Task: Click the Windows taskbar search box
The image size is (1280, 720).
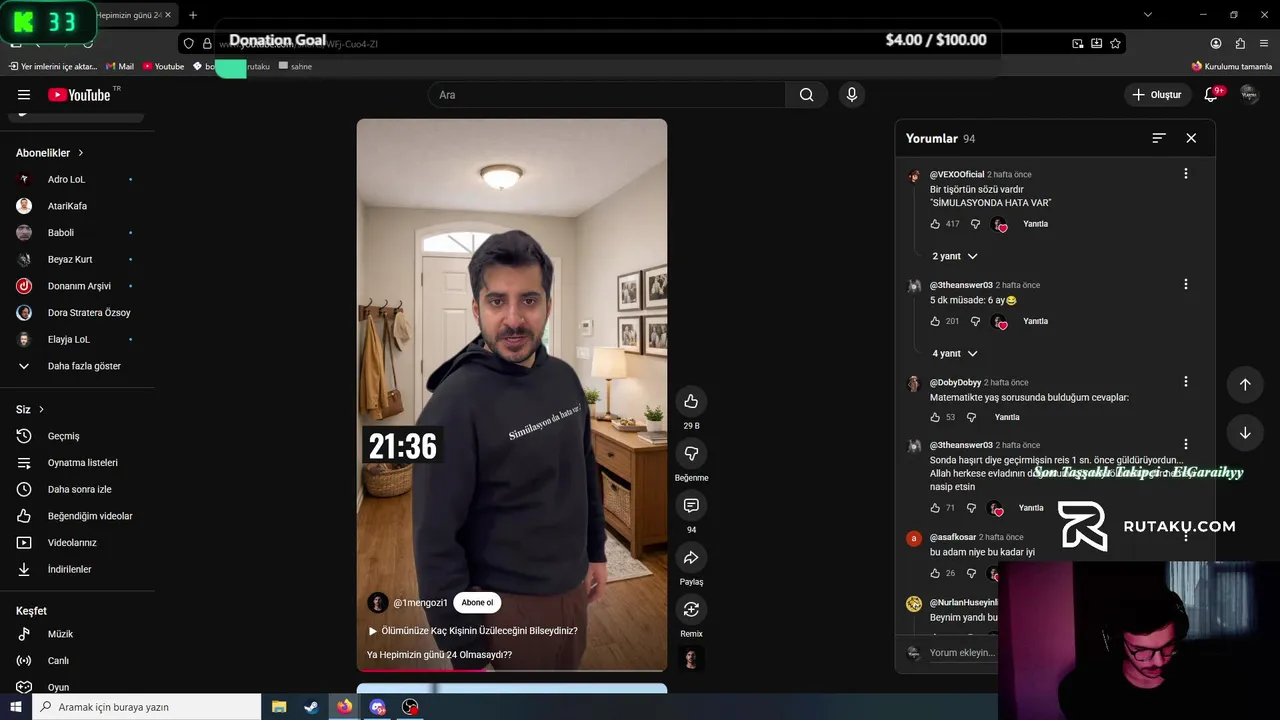Action: (146, 707)
